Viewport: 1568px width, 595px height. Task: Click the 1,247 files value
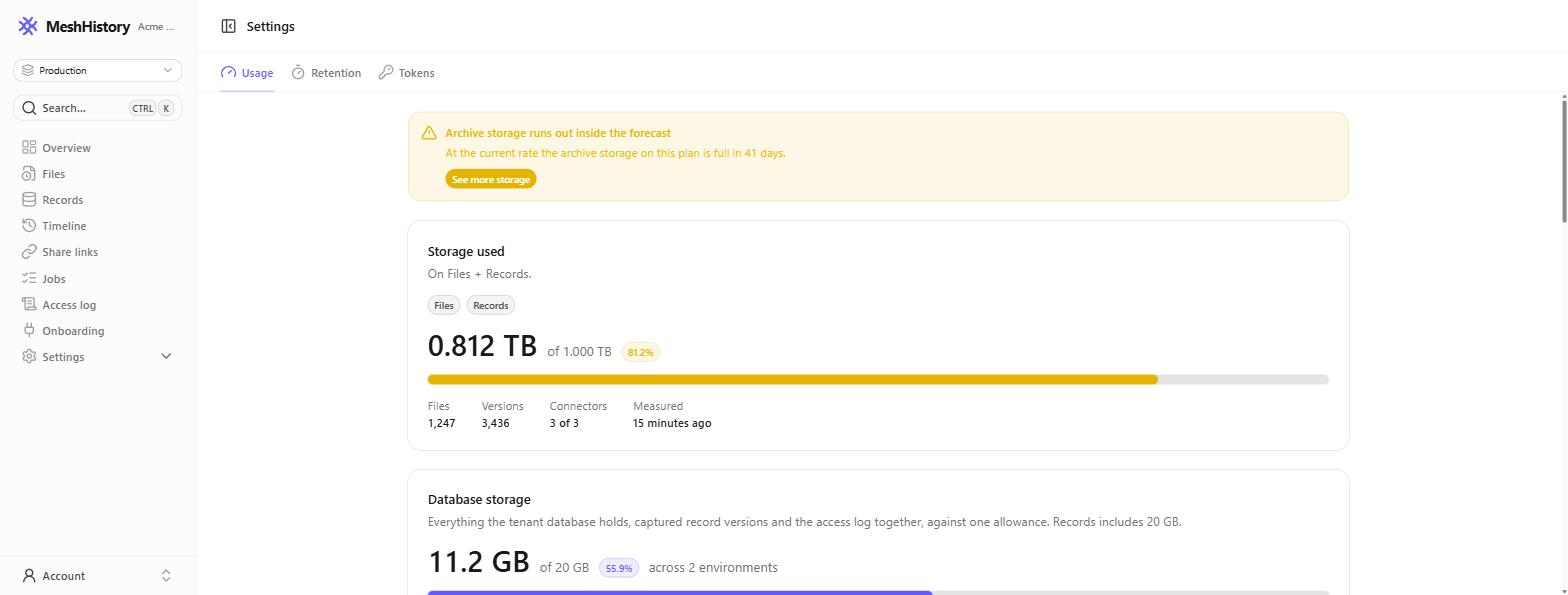441,424
